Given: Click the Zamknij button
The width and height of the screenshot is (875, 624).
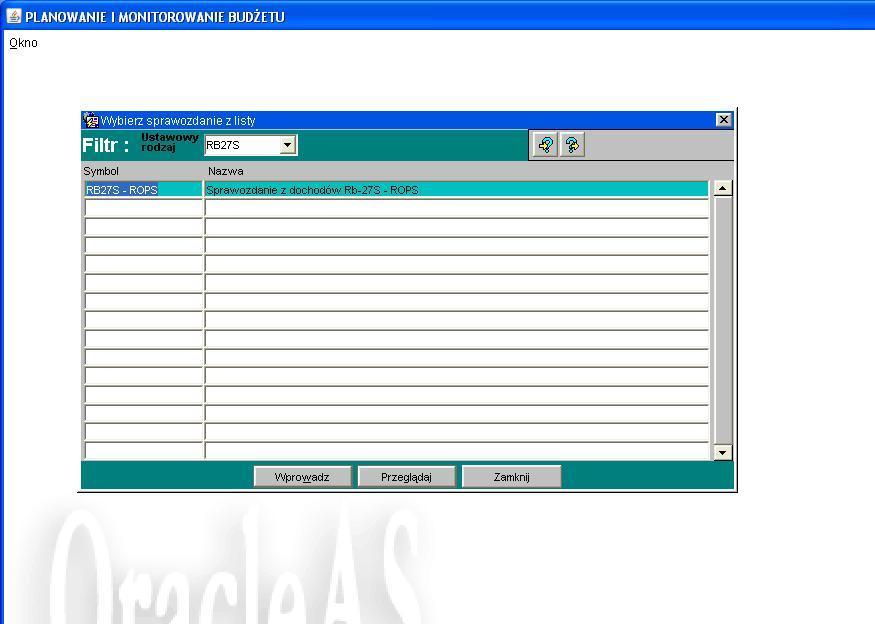Looking at the screenshot, I should click(x=511, y=477).
